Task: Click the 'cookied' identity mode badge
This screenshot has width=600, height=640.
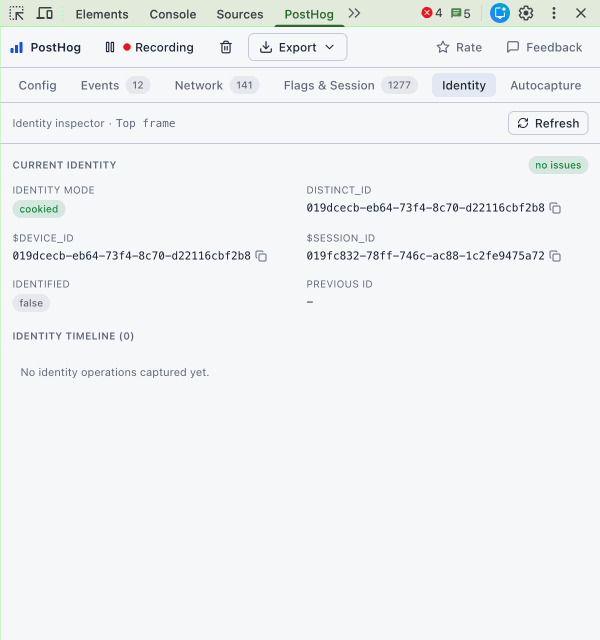Action: tap(39, 209)
